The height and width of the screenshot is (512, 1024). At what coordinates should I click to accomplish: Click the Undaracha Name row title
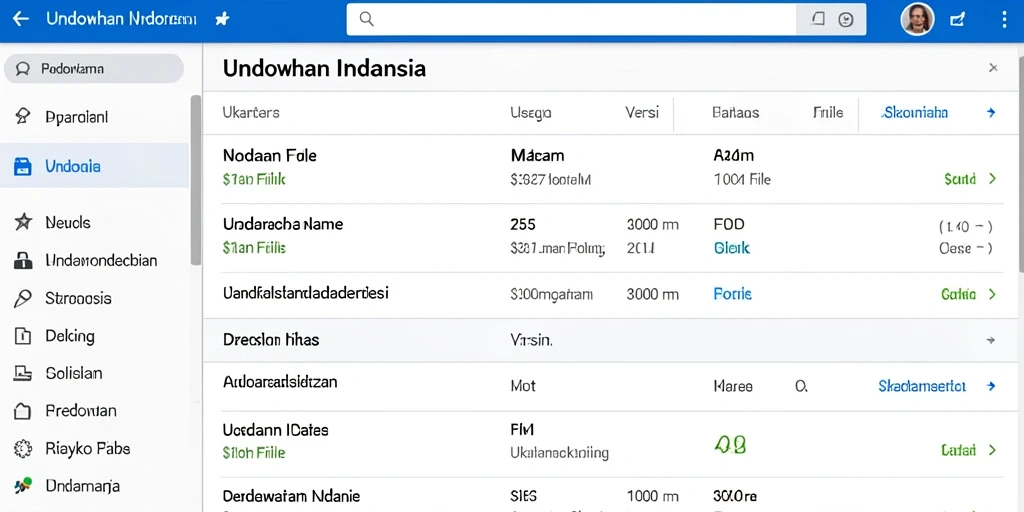pos(283,225)
